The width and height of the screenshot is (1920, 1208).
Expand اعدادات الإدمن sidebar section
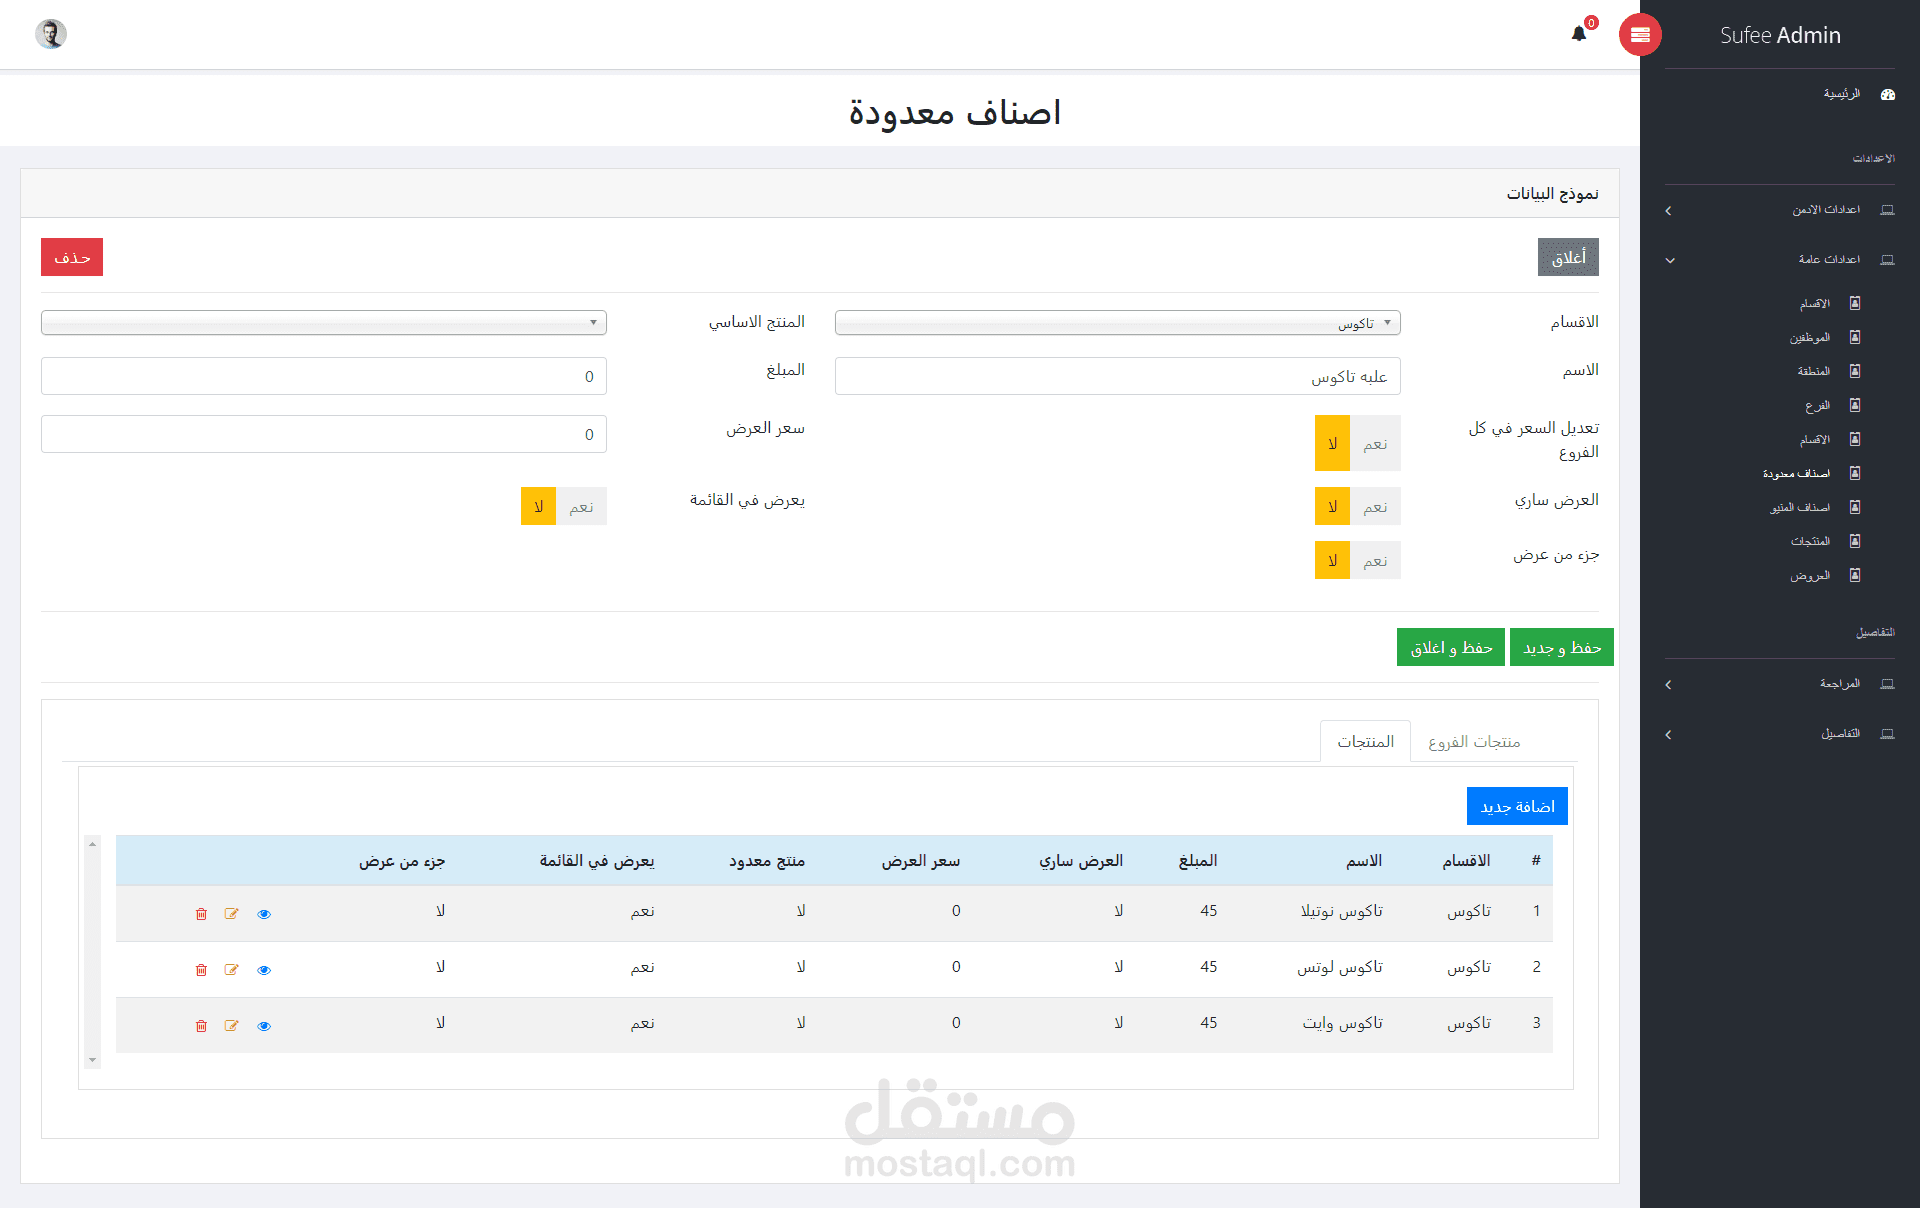[1825, 210]
